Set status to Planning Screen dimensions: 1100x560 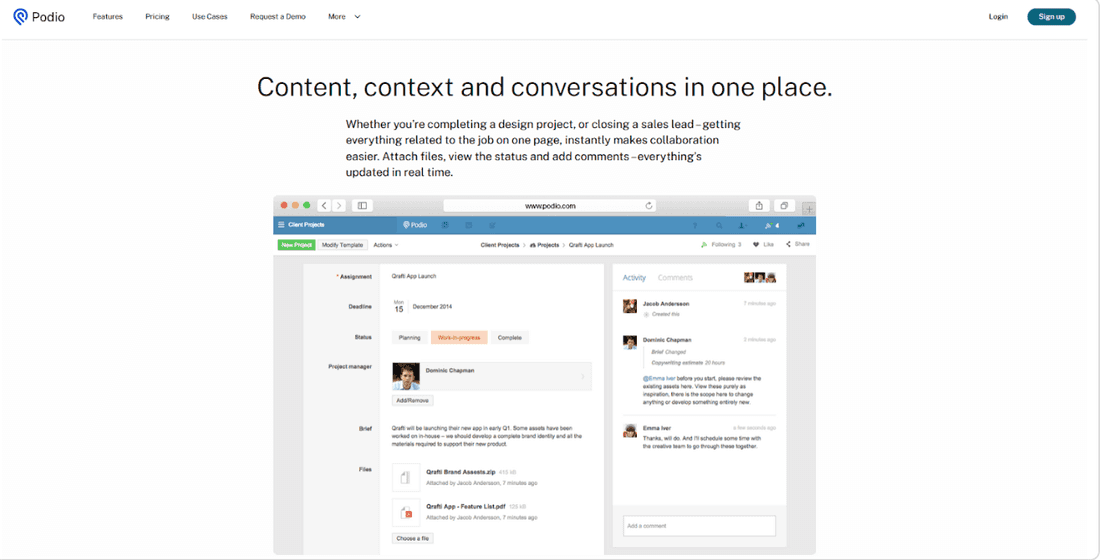(409, 338)
